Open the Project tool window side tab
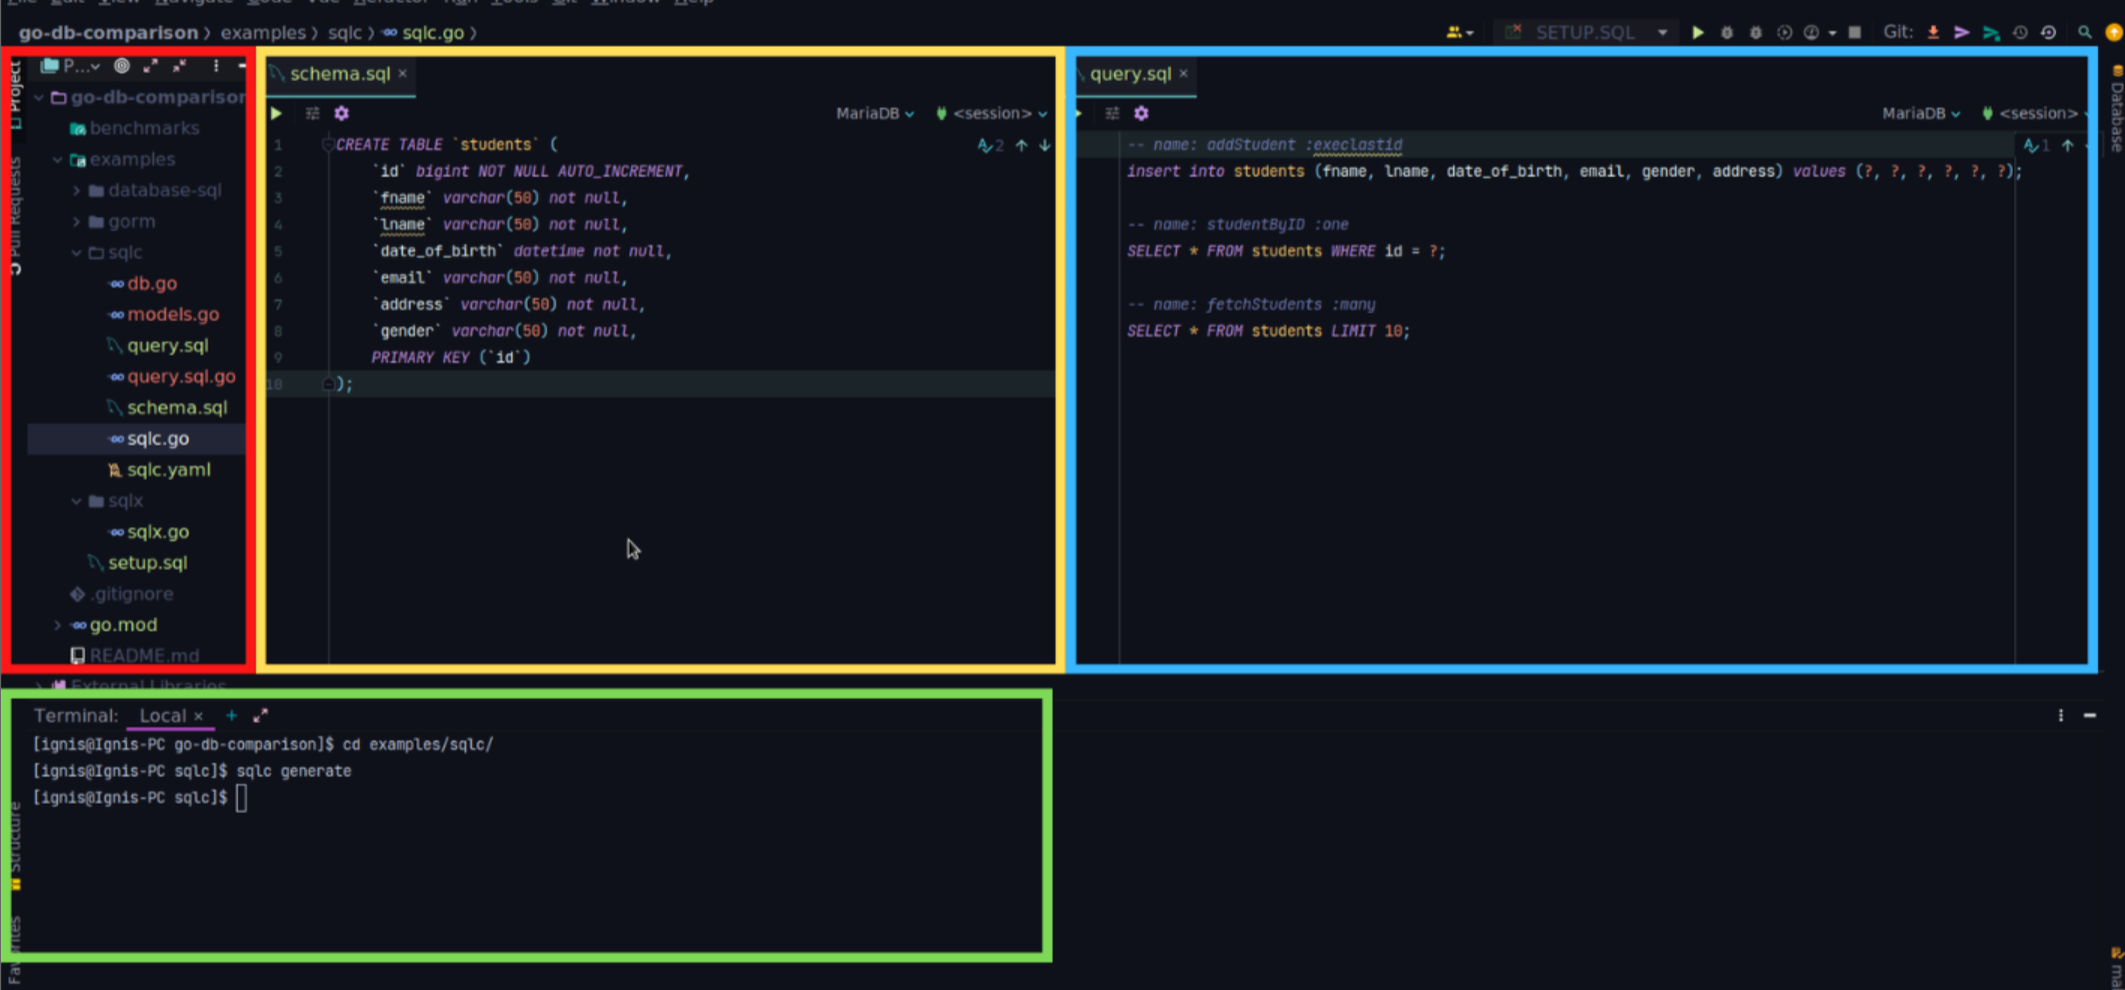Screen dimensions: 2125x990 pyautogui.click(x=15, y=93)
